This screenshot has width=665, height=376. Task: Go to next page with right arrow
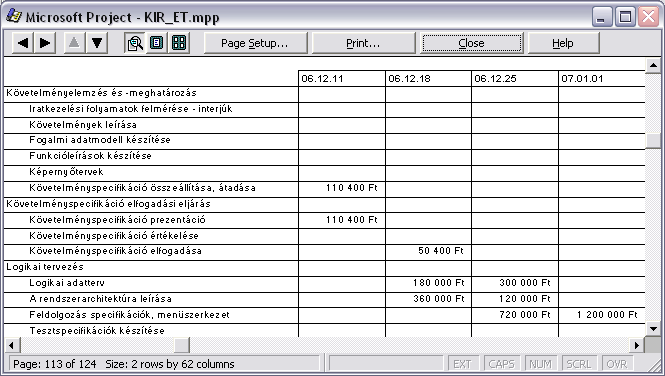click(x=45, y=43)
